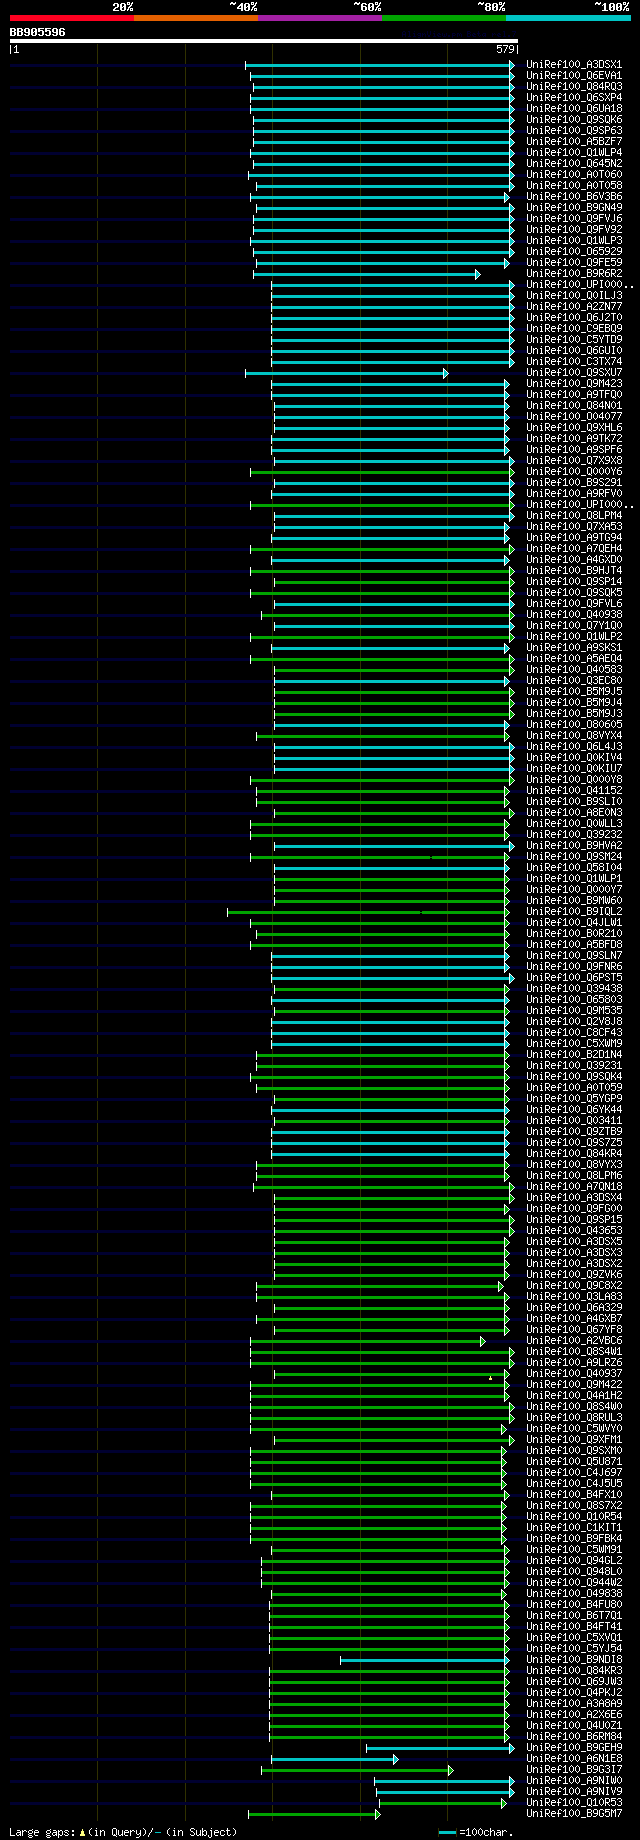
Task: Select hit label UniRef100_C9EBQ9
Action: (x=574, y=328)
